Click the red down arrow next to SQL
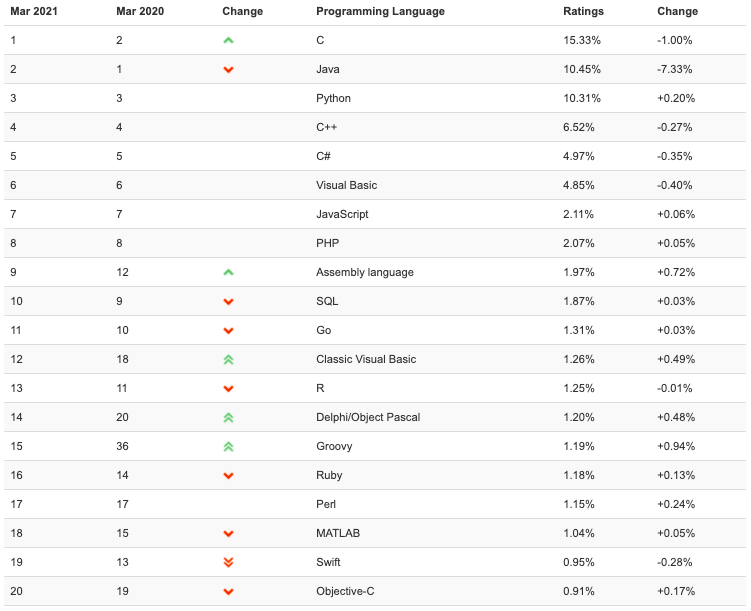Image resolution: width=751 pixels, height=611 pixels. 228,302
